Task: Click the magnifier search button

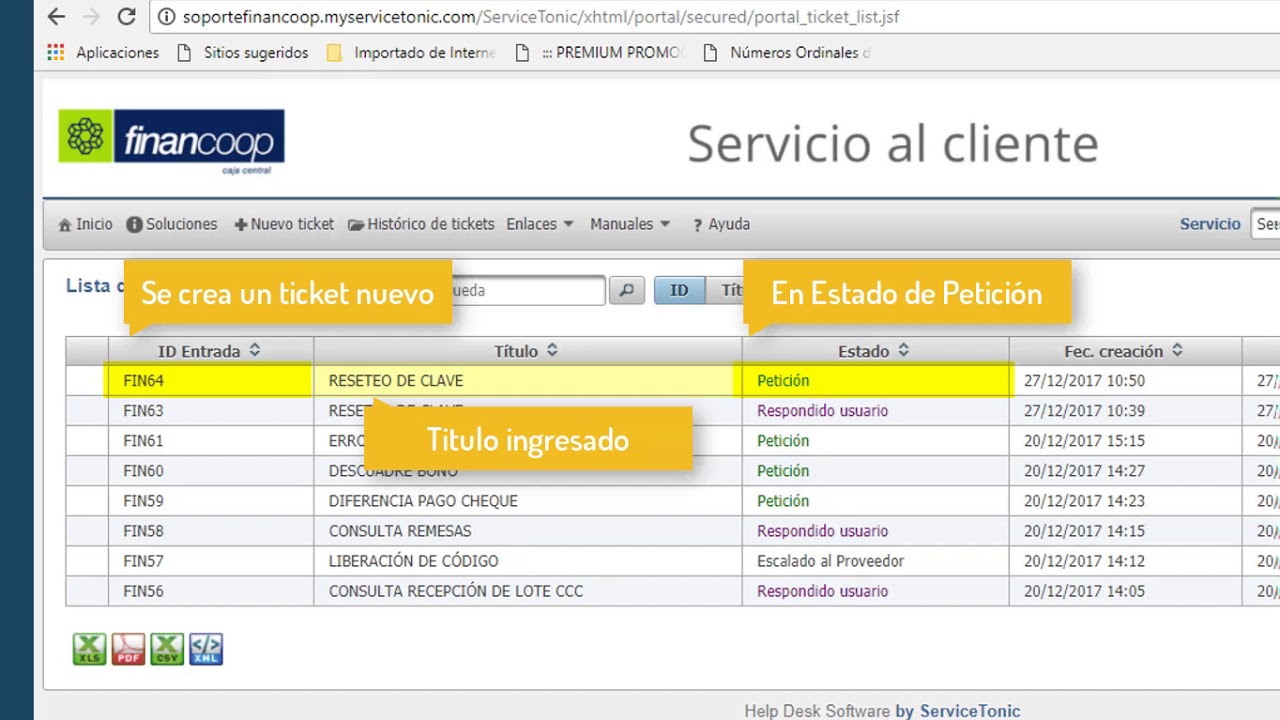Action: pyautogui.click(x=627, y=290)
